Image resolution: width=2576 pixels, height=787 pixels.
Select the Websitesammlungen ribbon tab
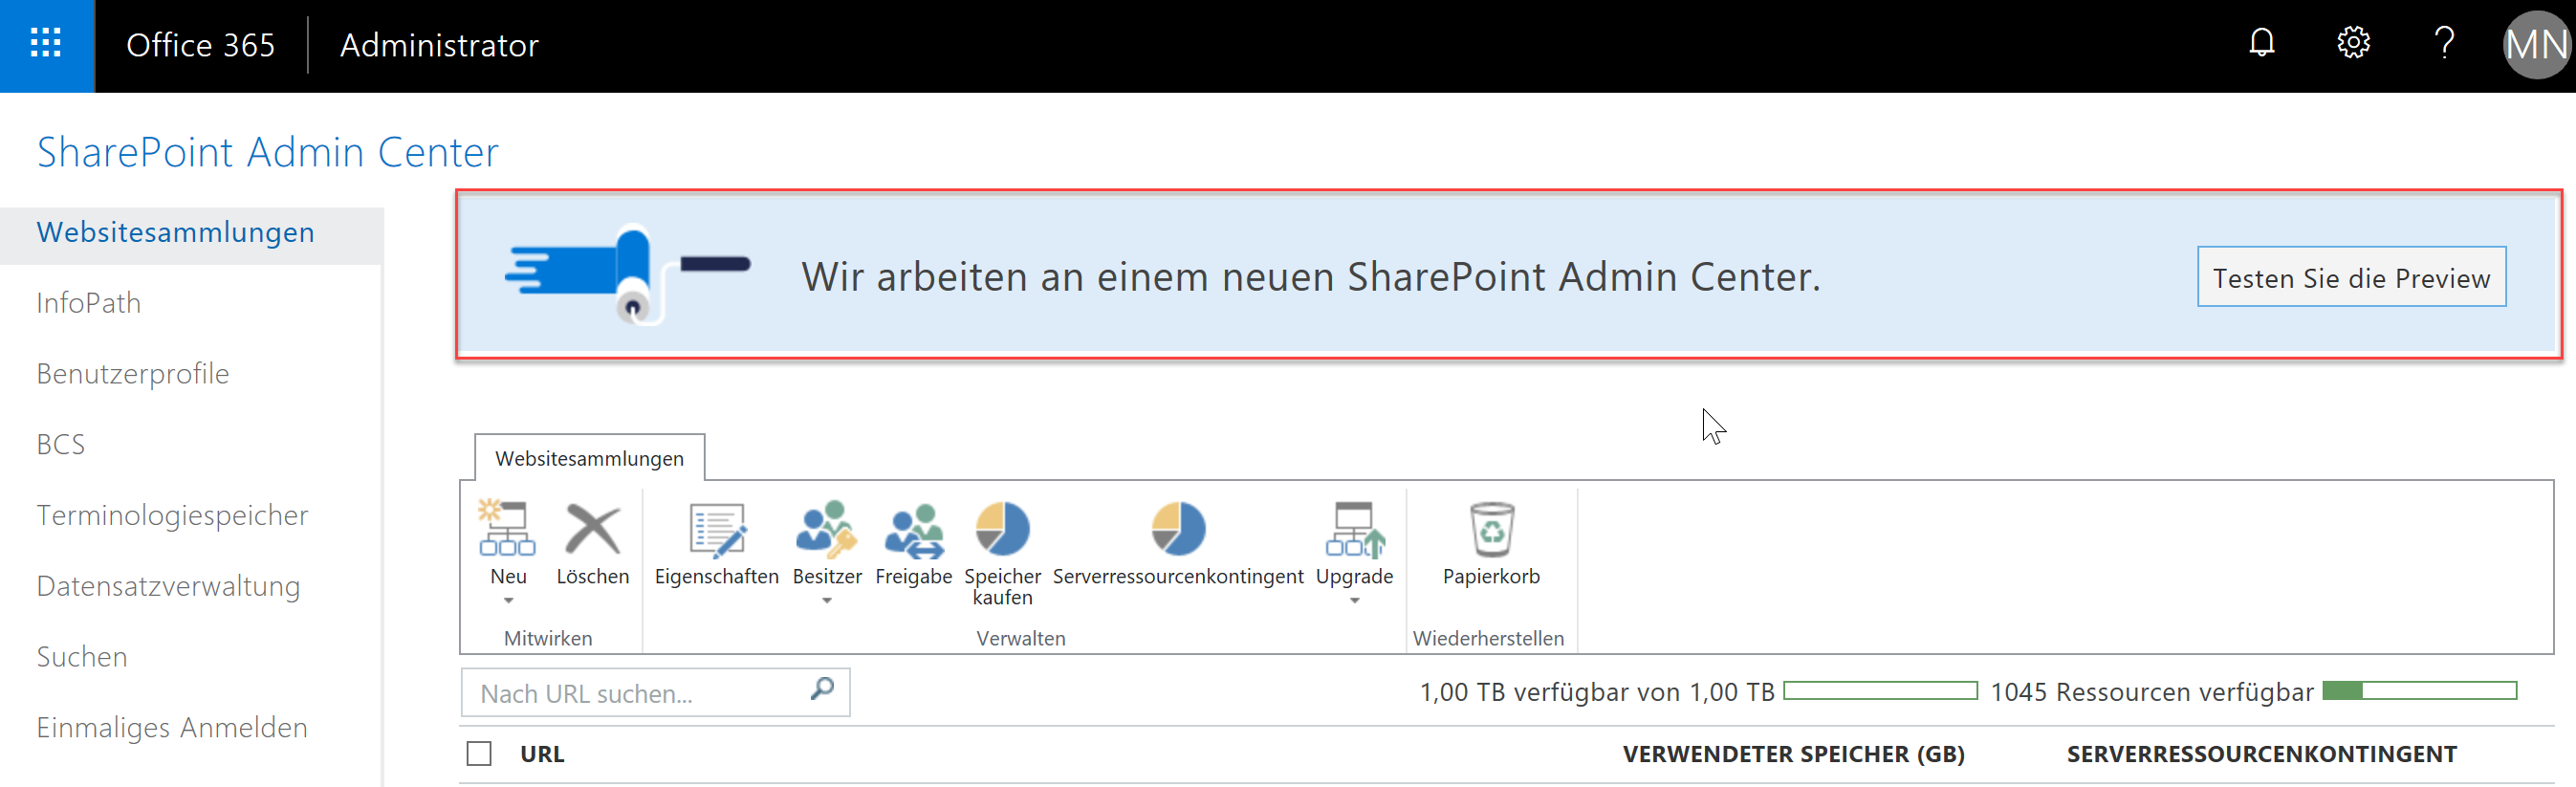click(589, 458)
